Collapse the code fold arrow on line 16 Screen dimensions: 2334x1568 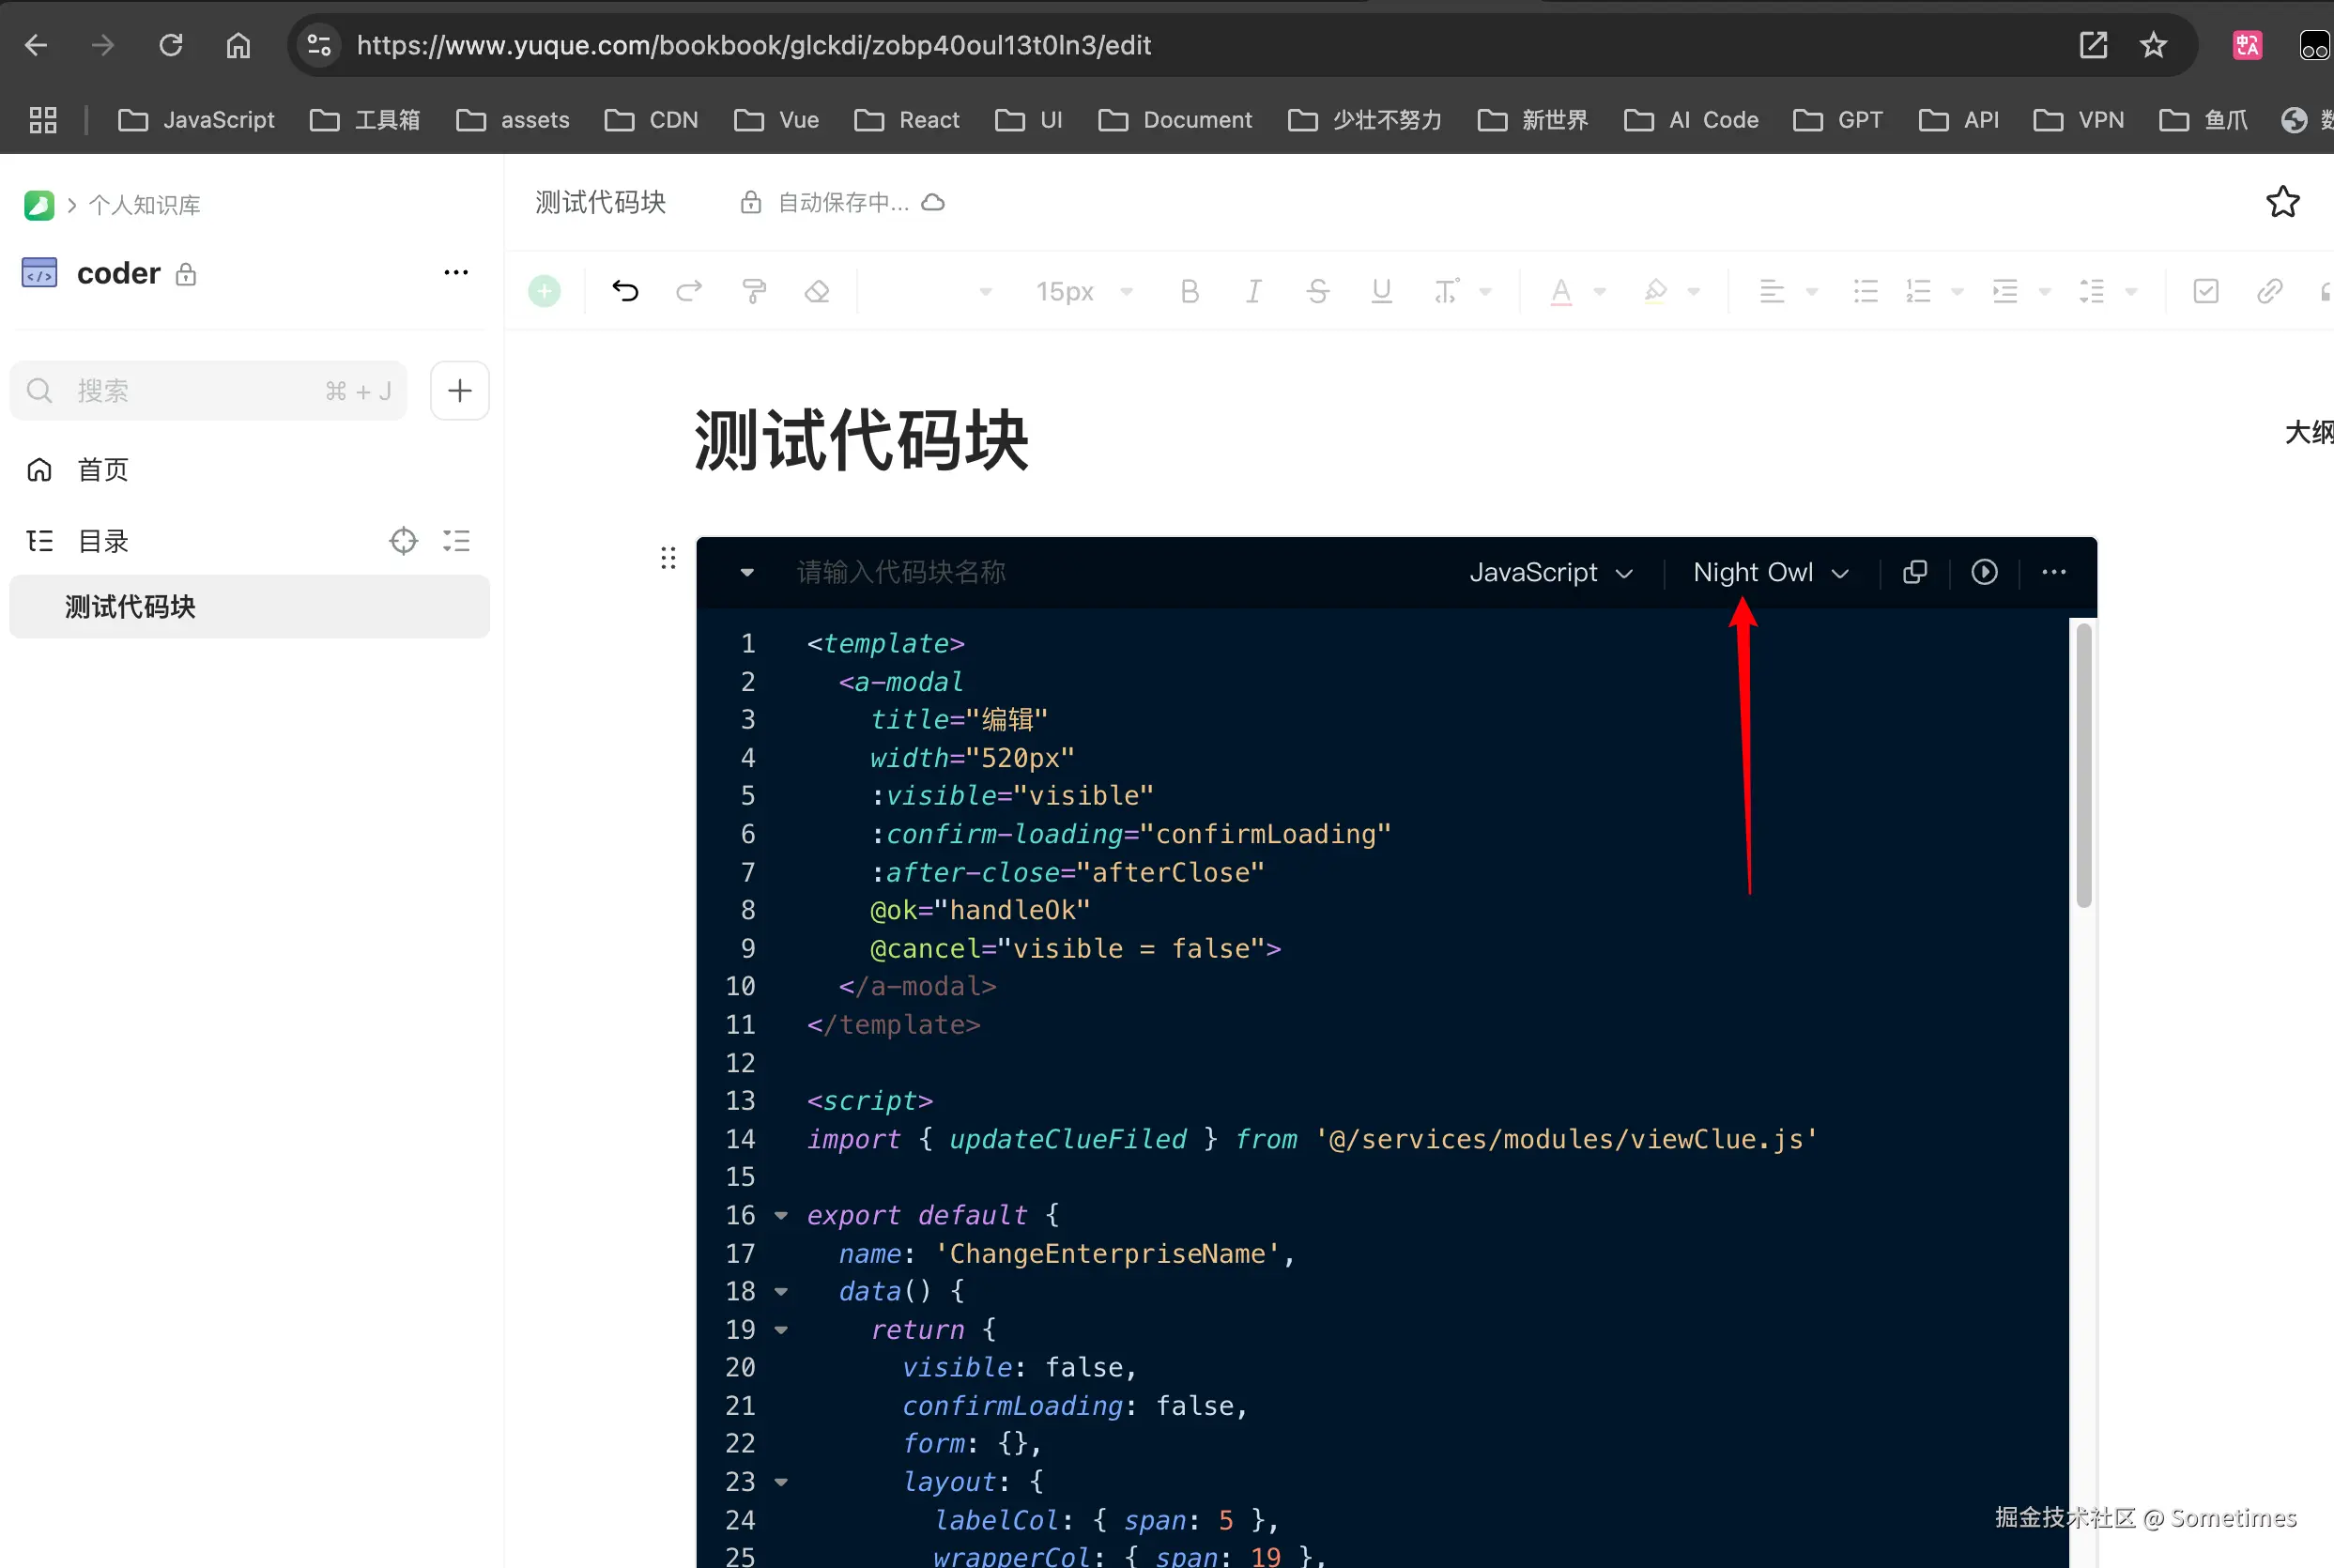(781, 1216)
